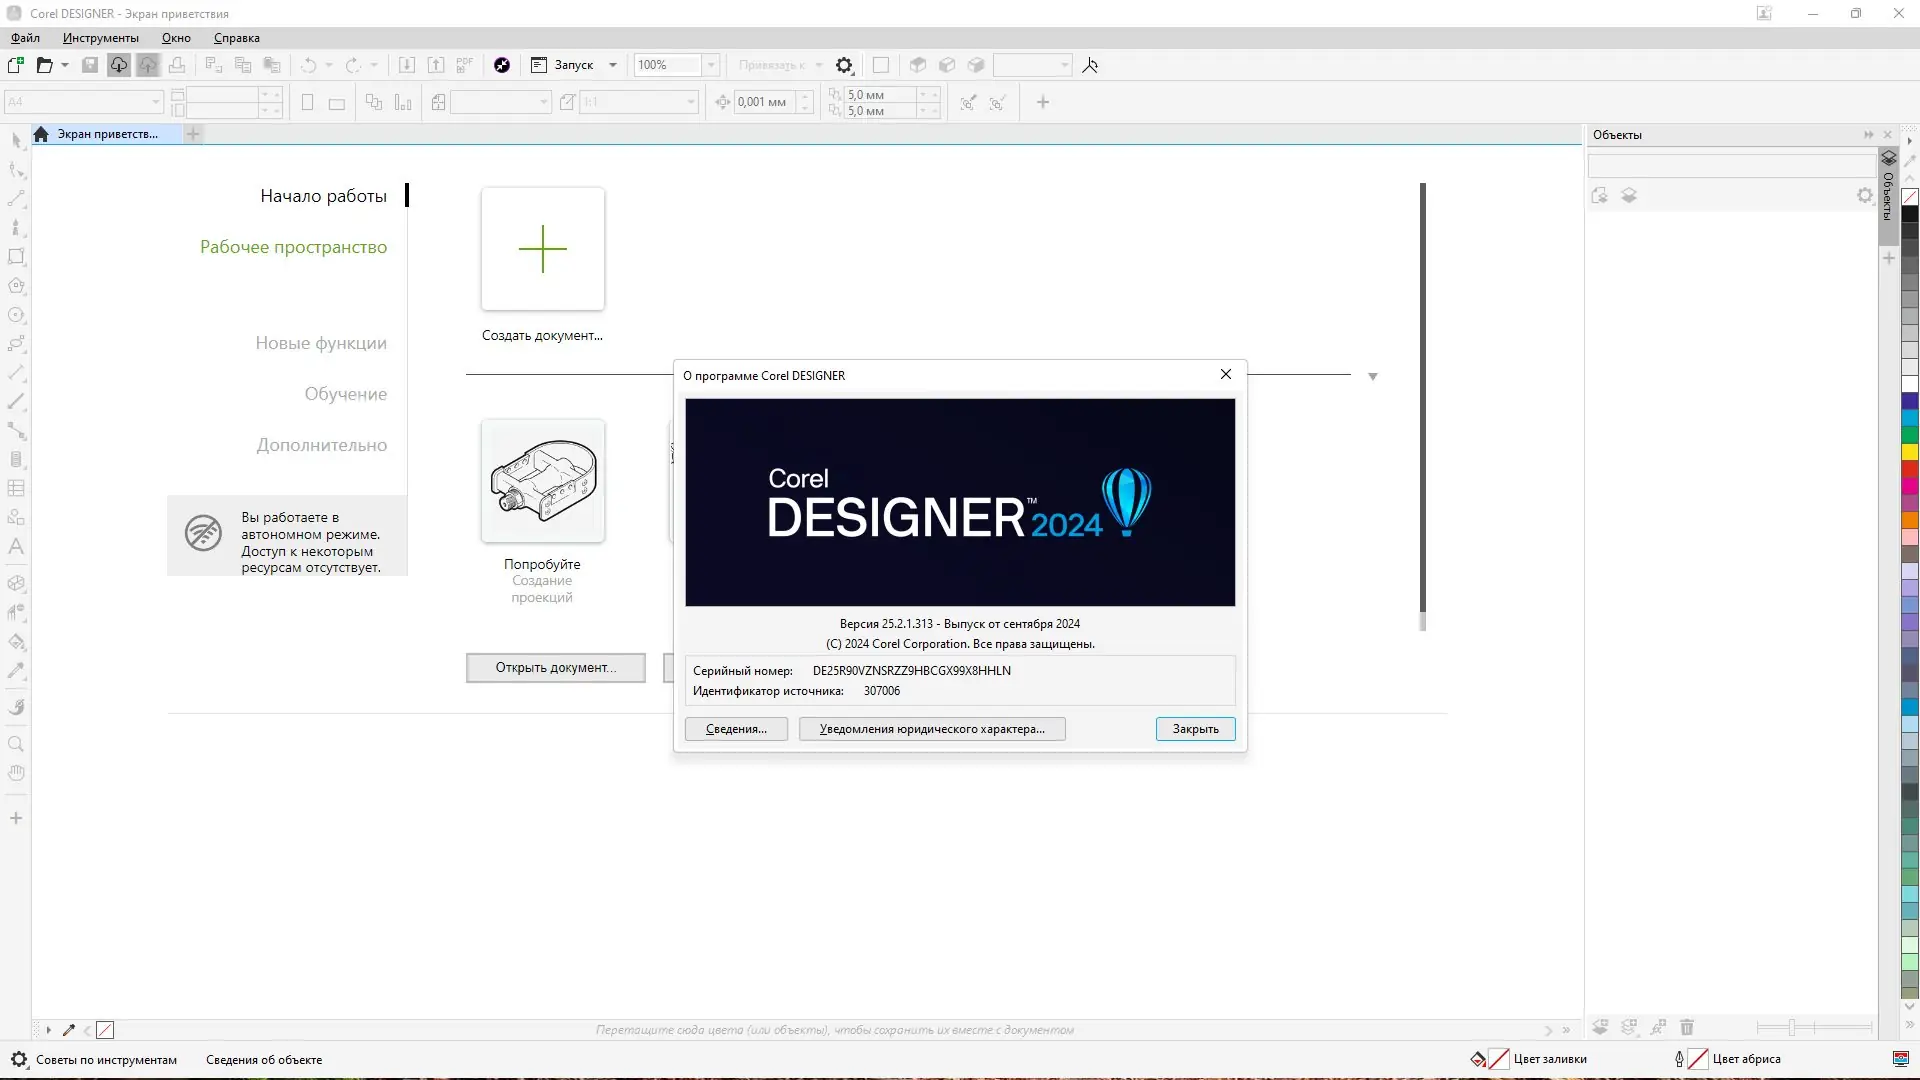Select the Text tool in toolbox
1920x1080 pixels.
click(16, 547)
